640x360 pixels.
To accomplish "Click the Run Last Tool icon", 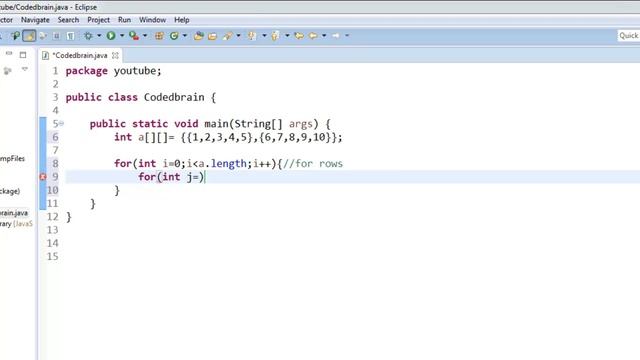I will click(x=133, y=36).
